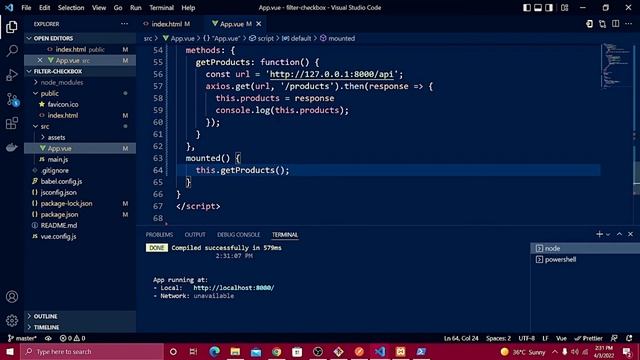
Task: Open the Selection menu
Action: point(71,8)
